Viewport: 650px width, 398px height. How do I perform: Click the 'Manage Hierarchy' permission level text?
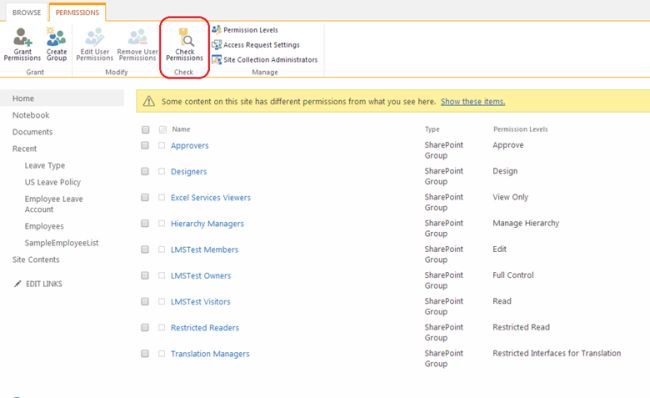[526, 223]
